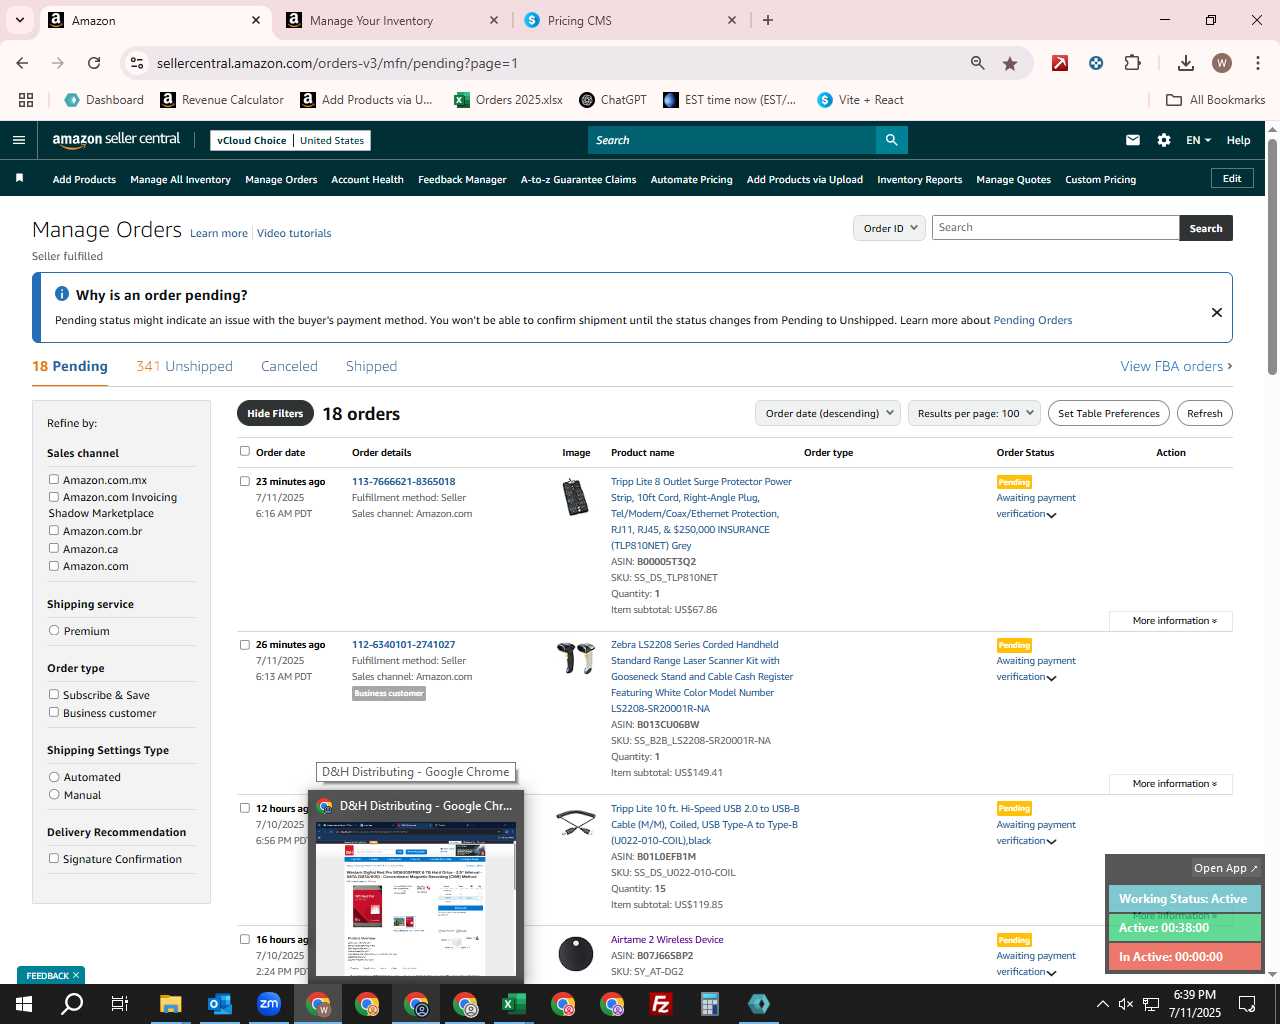Viewport: 1280px width, 1024px height.
Task: Click the bookmark flag icon in navigation bar
Action: click(x=19, y=179)
